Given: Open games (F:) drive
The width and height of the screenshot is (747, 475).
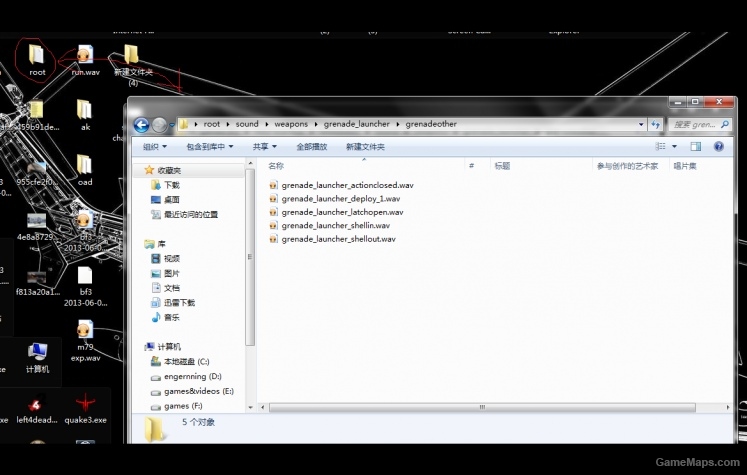Looking at the screenshot, I should 183,406.
